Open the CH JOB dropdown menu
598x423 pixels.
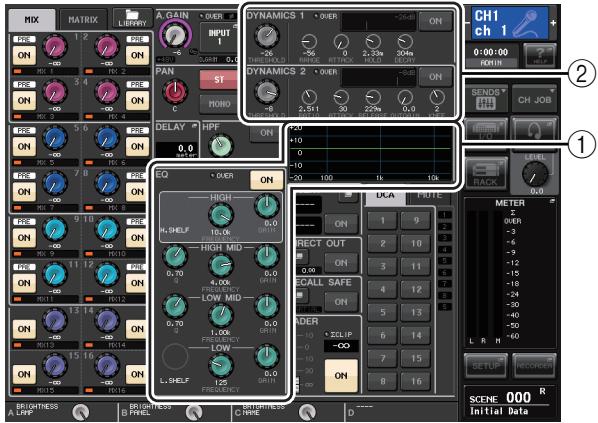(x=535, y=99)
